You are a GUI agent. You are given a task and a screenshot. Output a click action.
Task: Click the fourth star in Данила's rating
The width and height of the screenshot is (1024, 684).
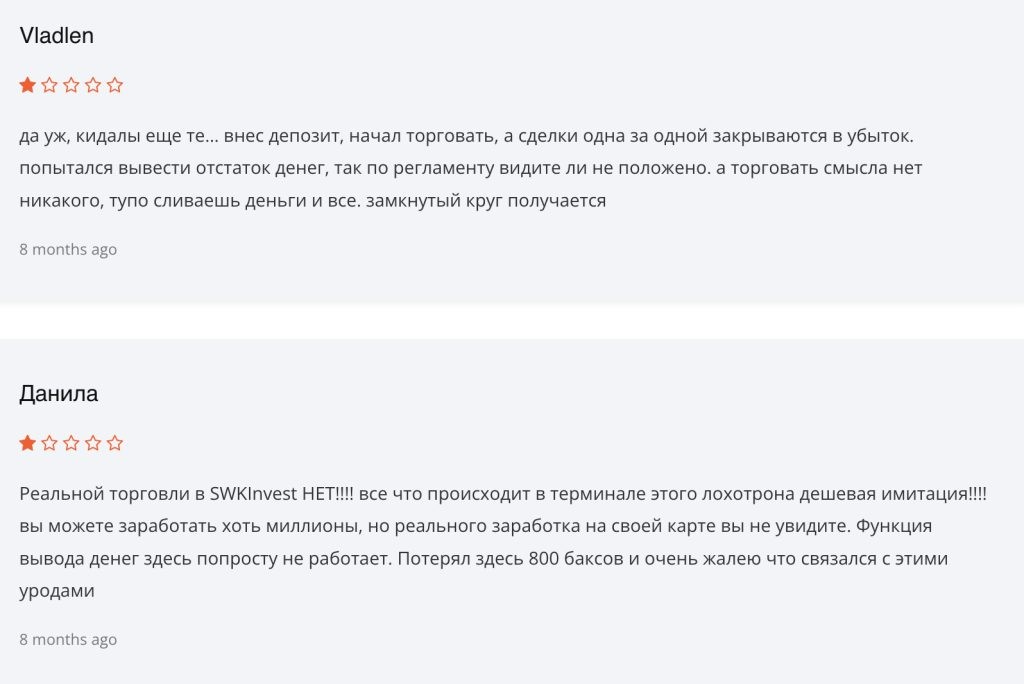click(x=93, y=443)
